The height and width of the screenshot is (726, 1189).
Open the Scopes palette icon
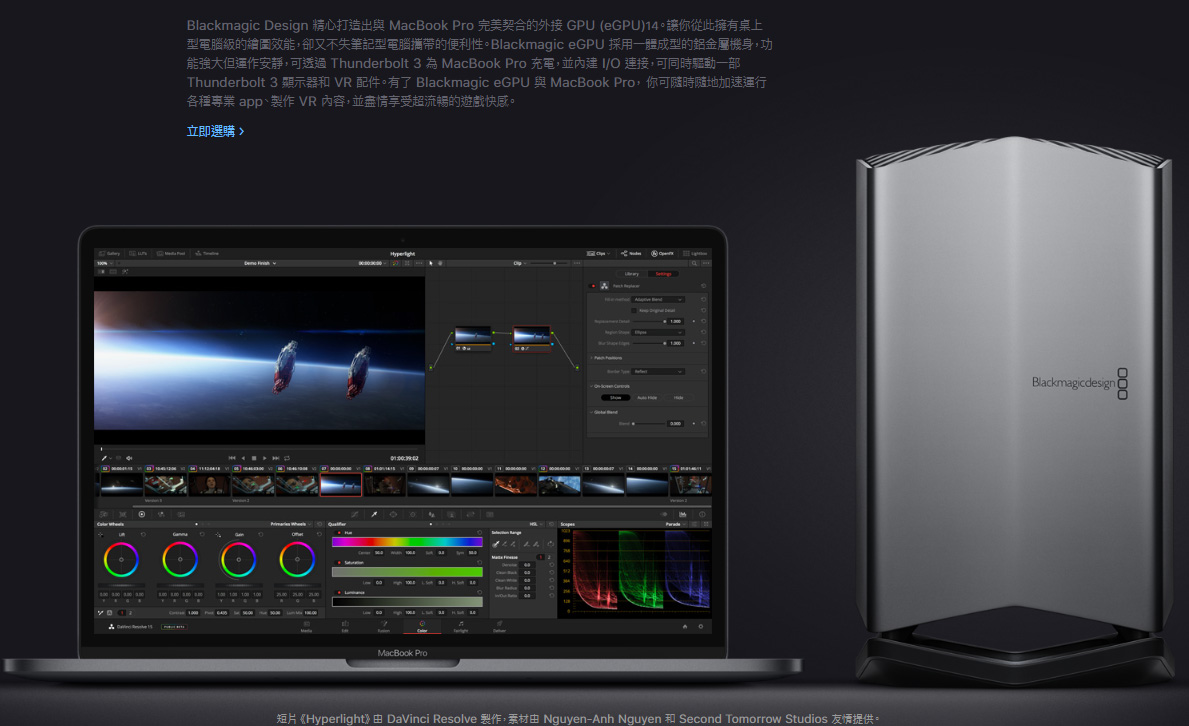(682, 514)
